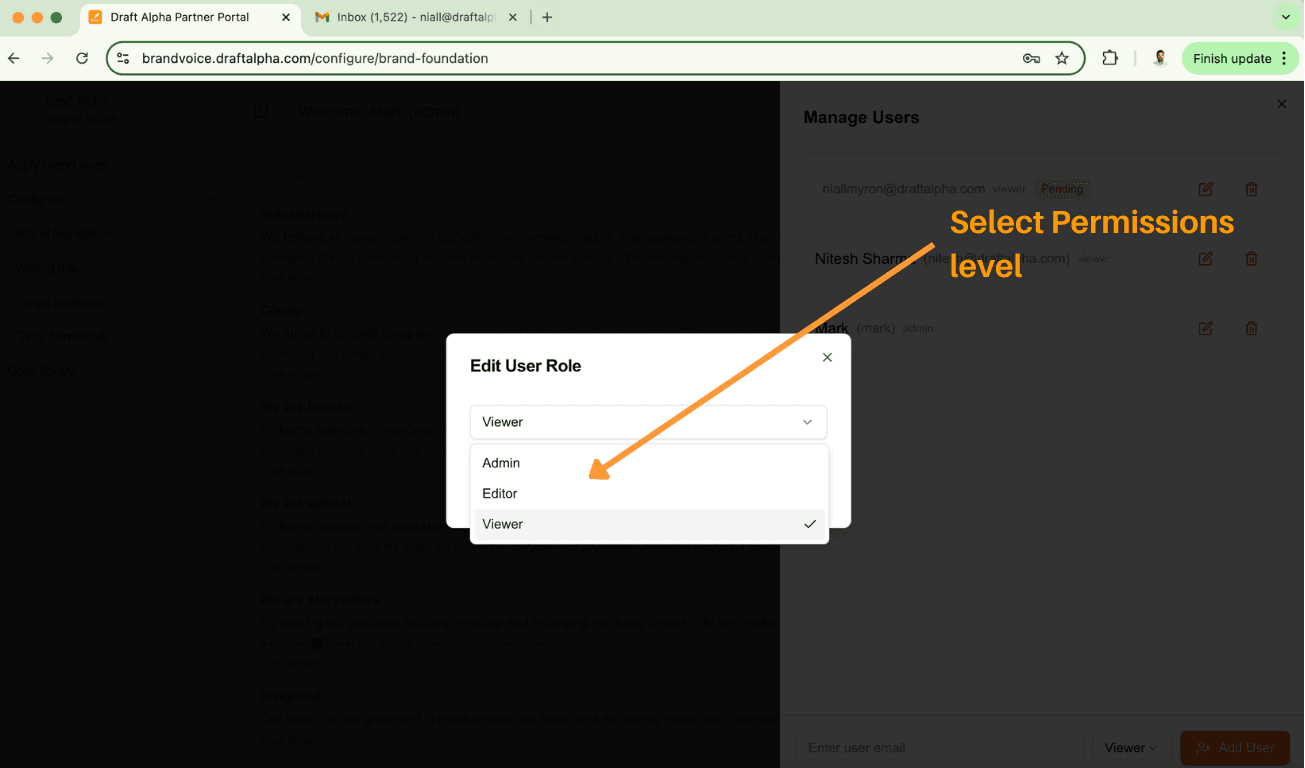Go back in browser history
1305x768 pixels.
click(14, 59)
